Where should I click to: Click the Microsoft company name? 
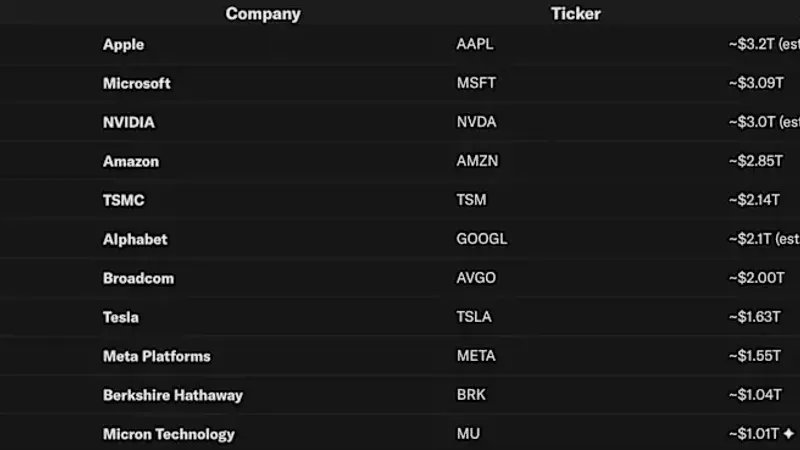click(x=137, y=83)
